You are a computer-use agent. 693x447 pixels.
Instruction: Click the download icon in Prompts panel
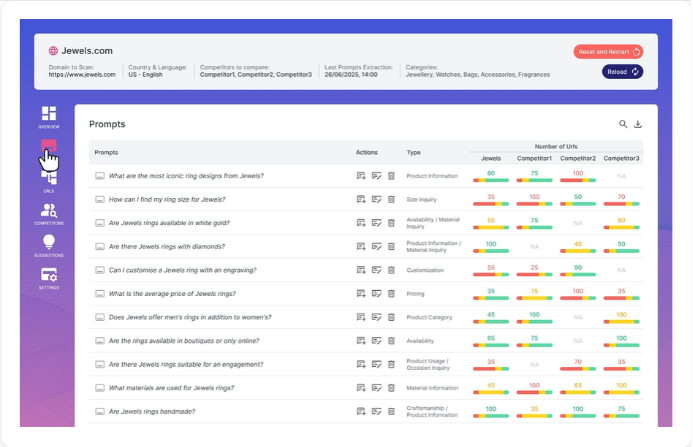pos(638,124)
